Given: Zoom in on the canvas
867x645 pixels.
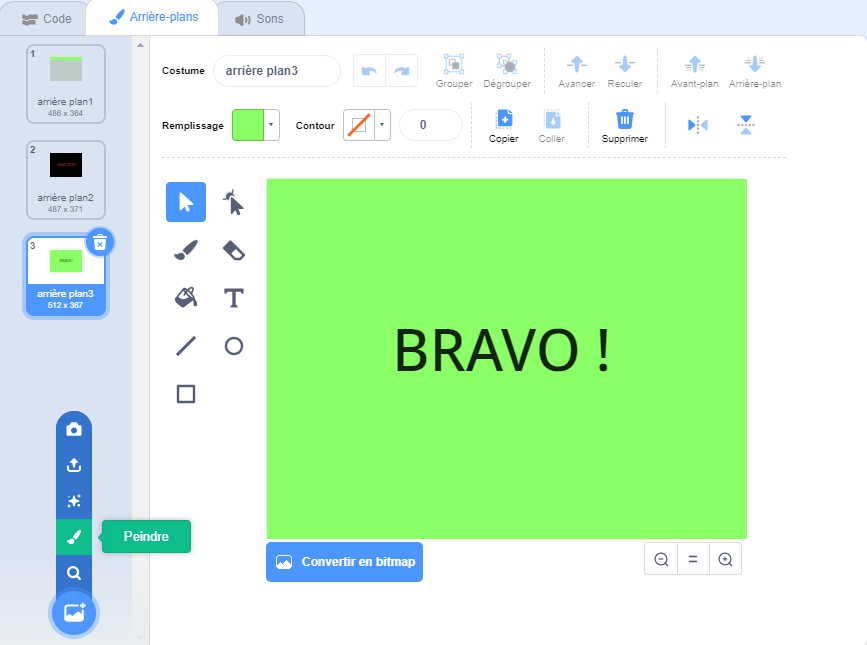Looking at the screenshot, I should pyautogui.click(x=725, y=560).
